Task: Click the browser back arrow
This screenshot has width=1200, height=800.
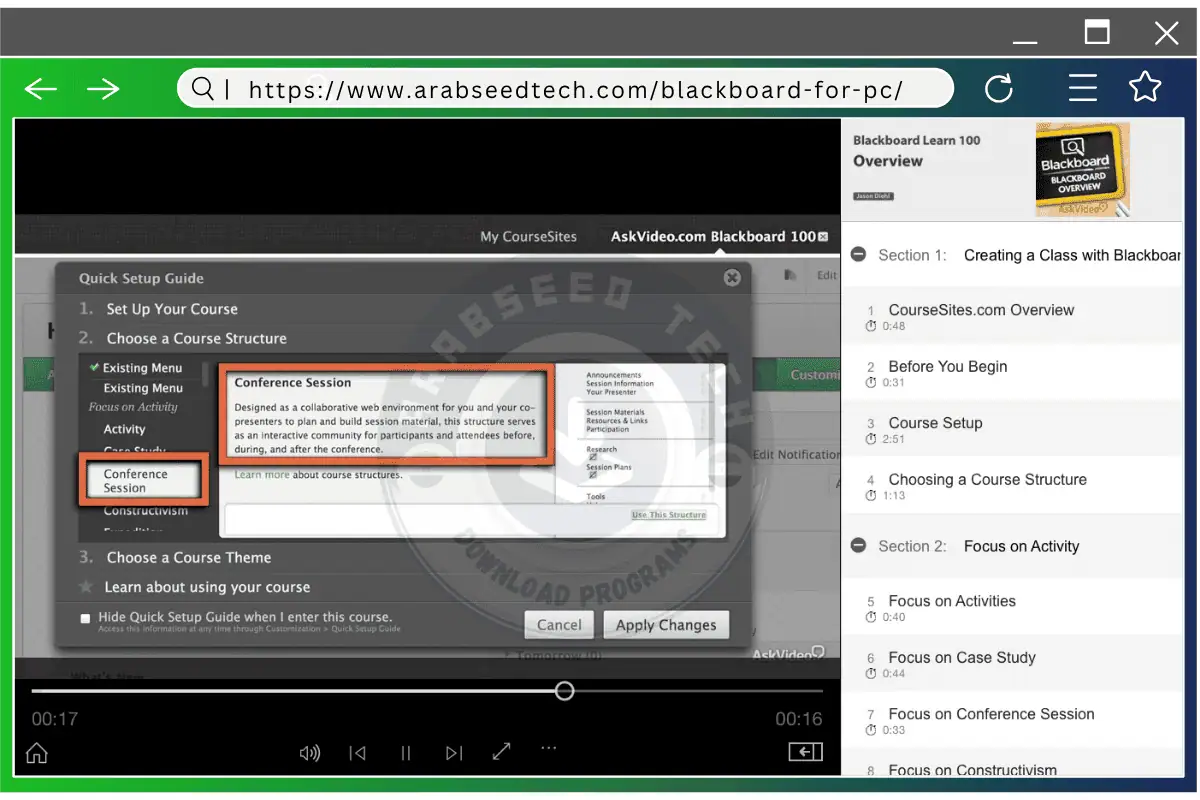Action: point(41,89)
